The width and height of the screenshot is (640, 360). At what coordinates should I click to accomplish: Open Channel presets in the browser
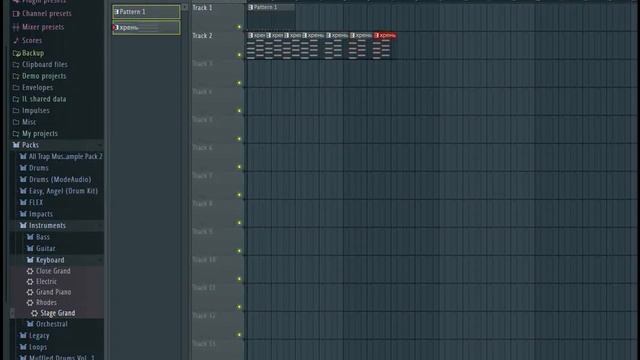tap(42, 13)
